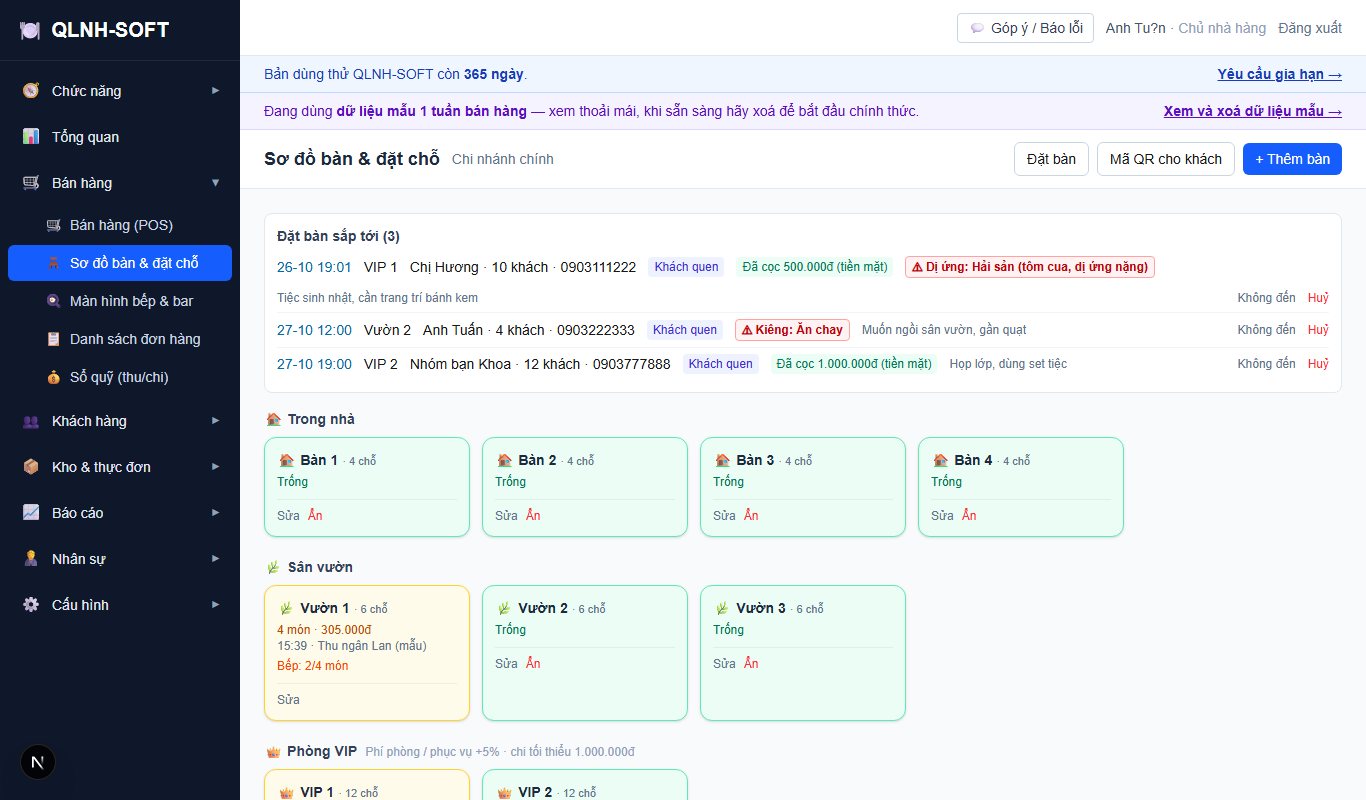Collapse the Bán hàng menu arrow
The image size is (1366, 800).
215,183
